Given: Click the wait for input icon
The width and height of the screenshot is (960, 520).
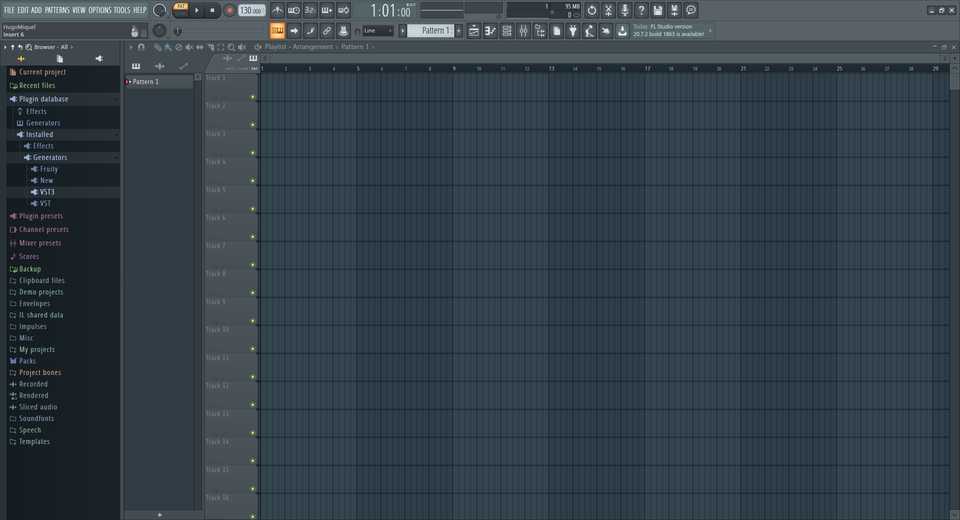Looking at the screenshot, I should point(294,10).
